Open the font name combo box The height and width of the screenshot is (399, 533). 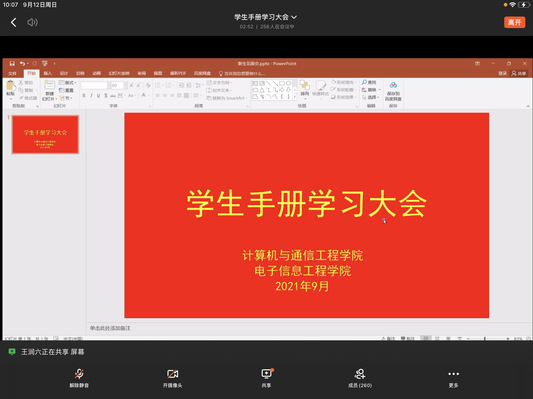pos(94,85)
